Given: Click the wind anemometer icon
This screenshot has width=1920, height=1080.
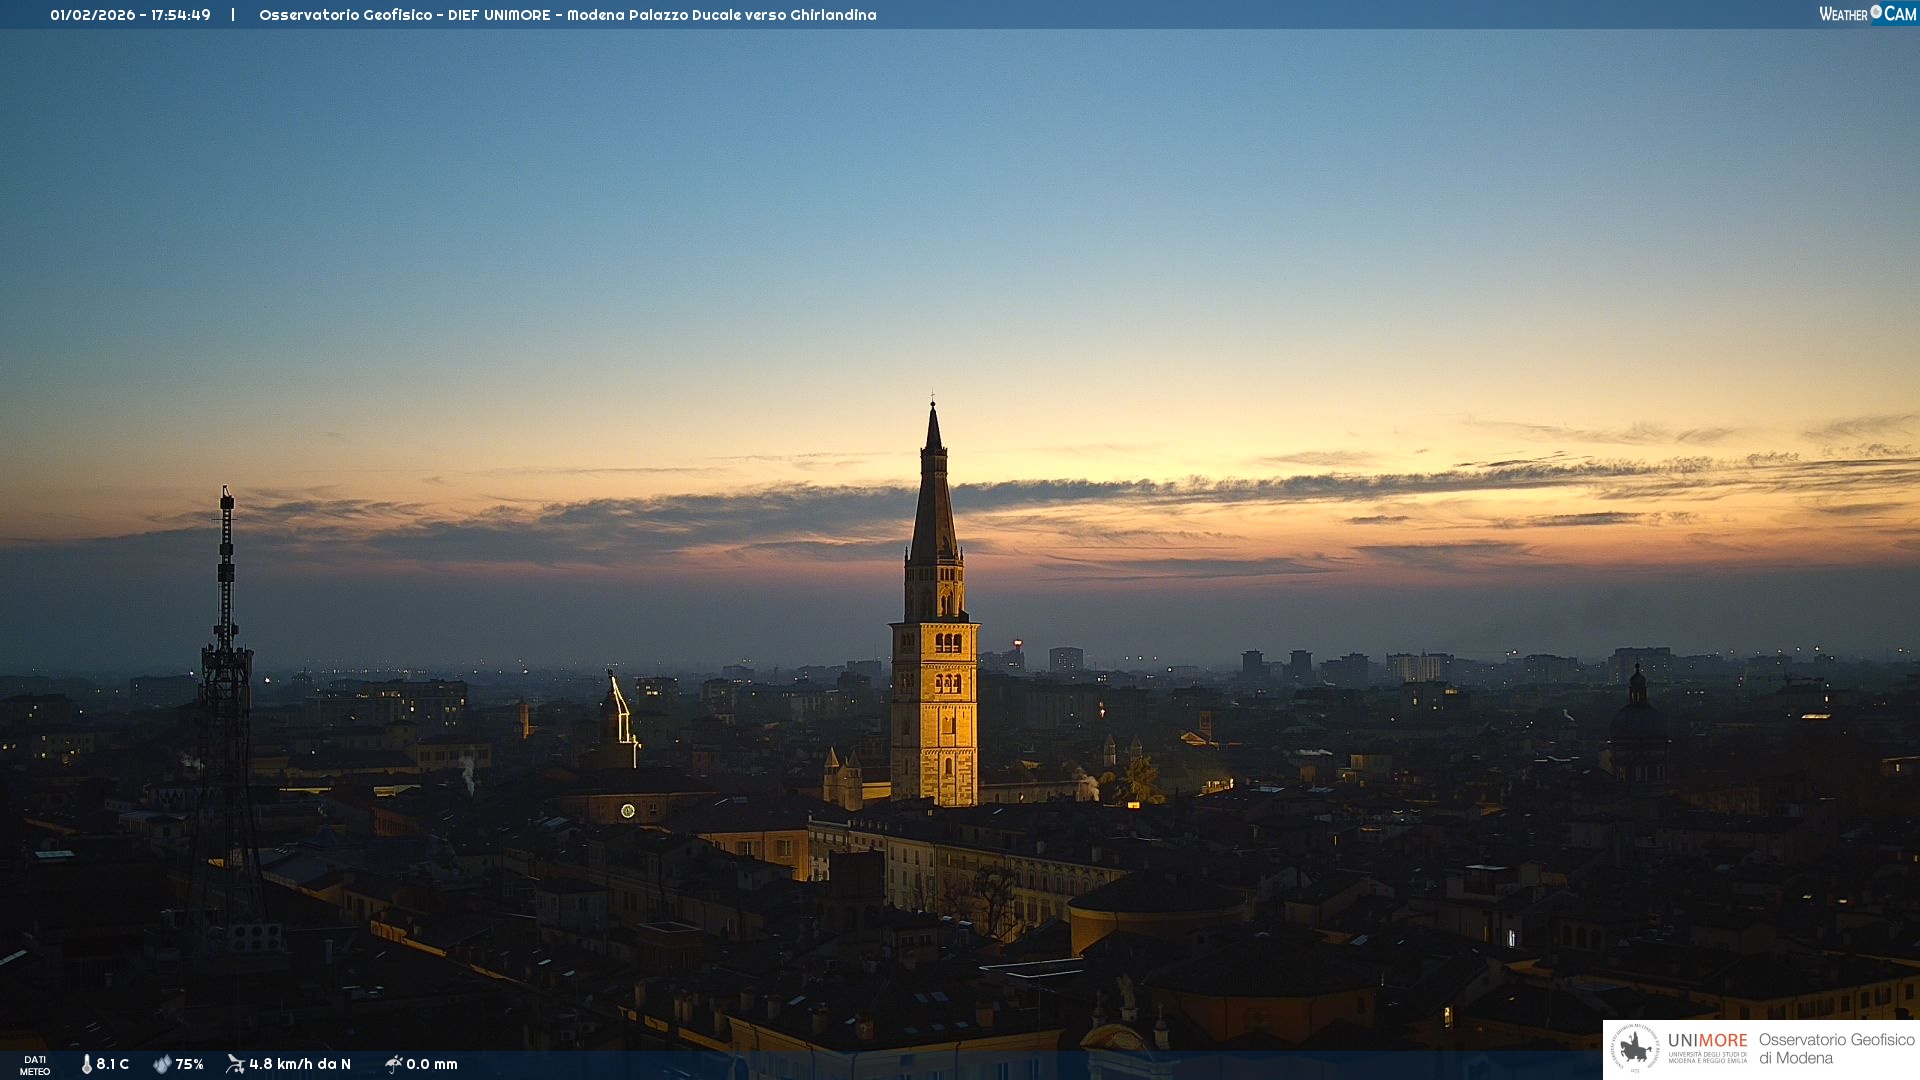Looking at the screenshot, I should pyautogui.click(x=235, y=1064).
